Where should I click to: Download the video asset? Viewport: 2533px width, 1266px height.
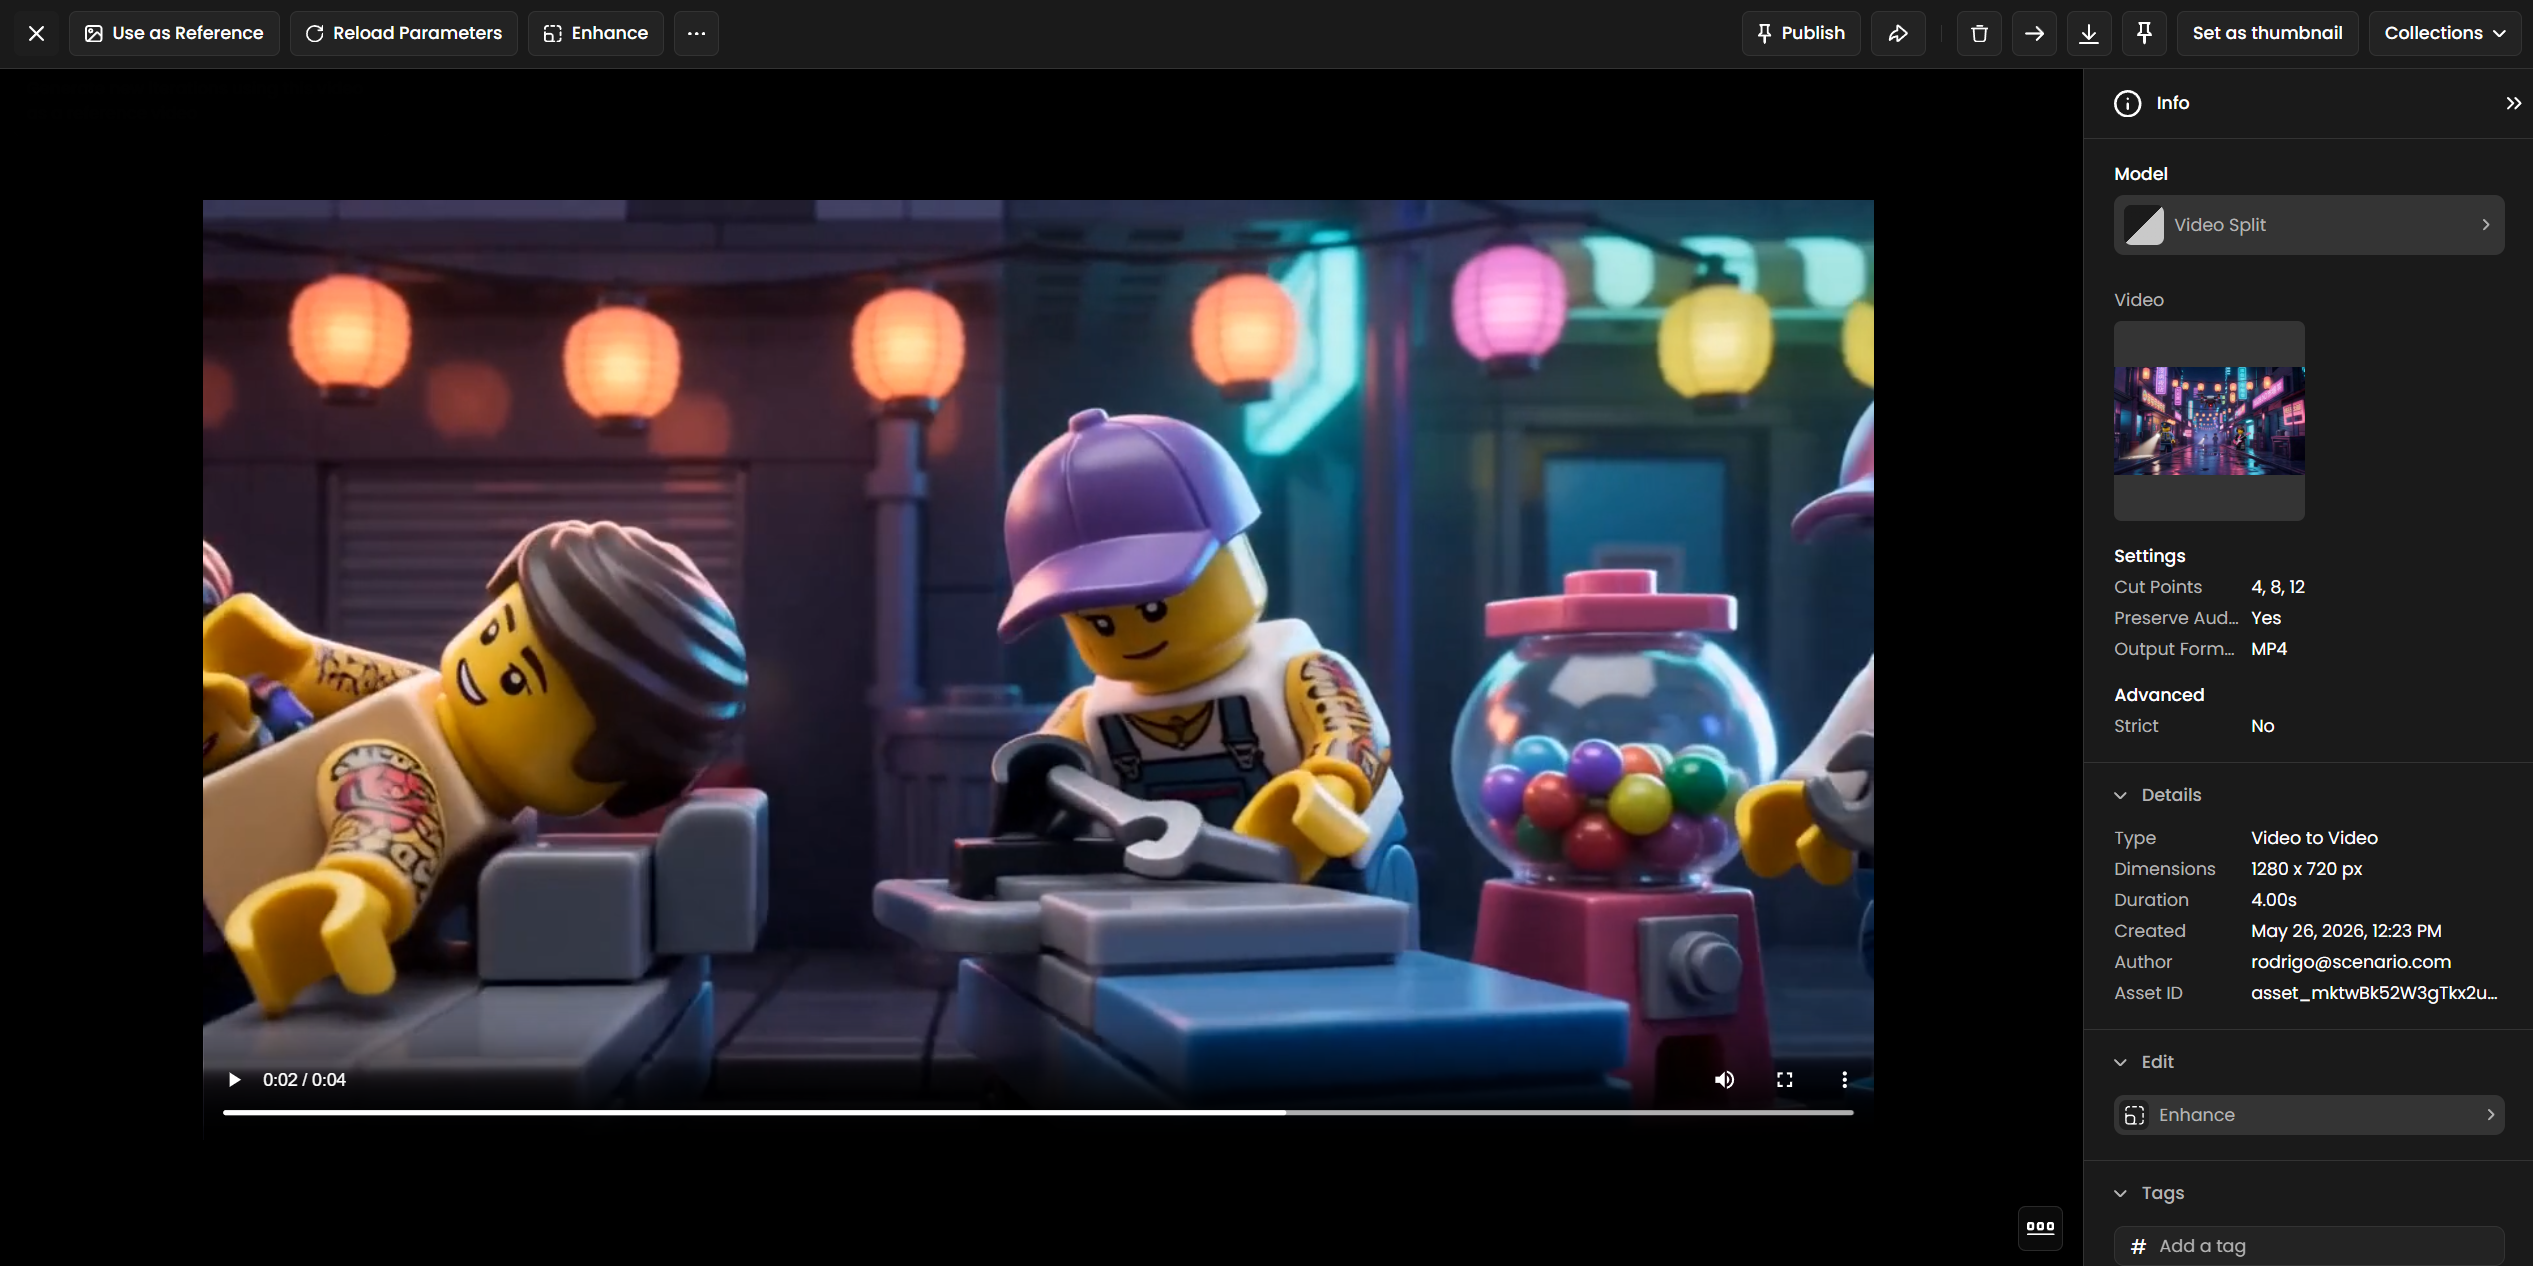coord(2089,33)
